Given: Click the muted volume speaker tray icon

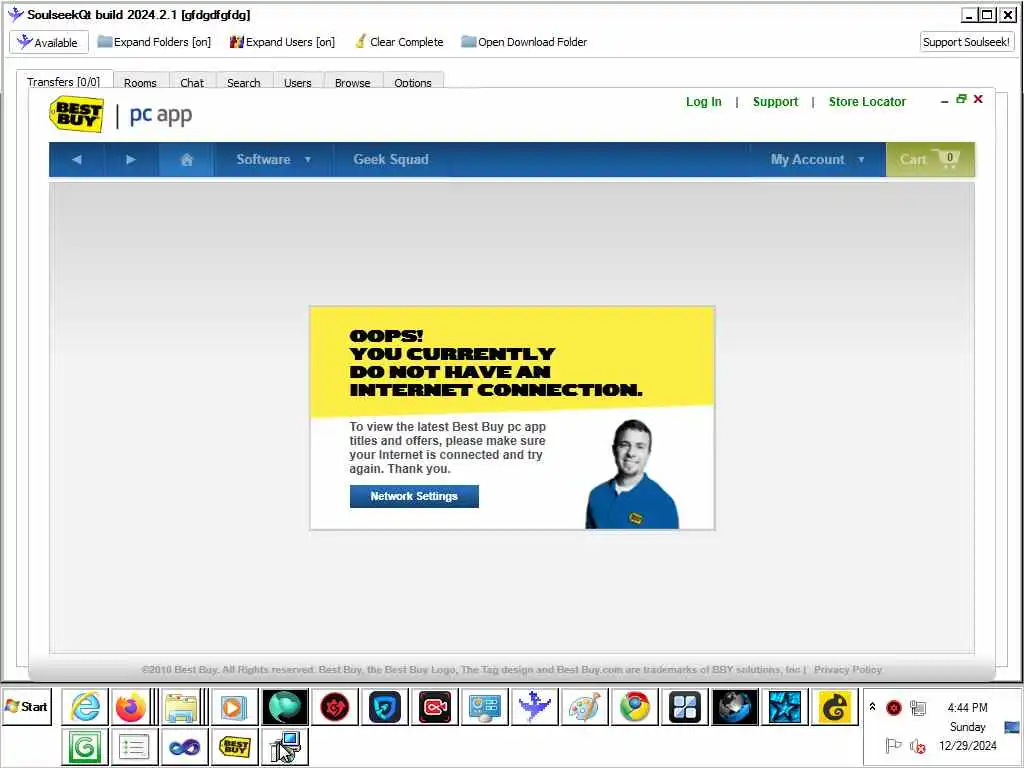Looking at the screenshot, I should point(918,745).
